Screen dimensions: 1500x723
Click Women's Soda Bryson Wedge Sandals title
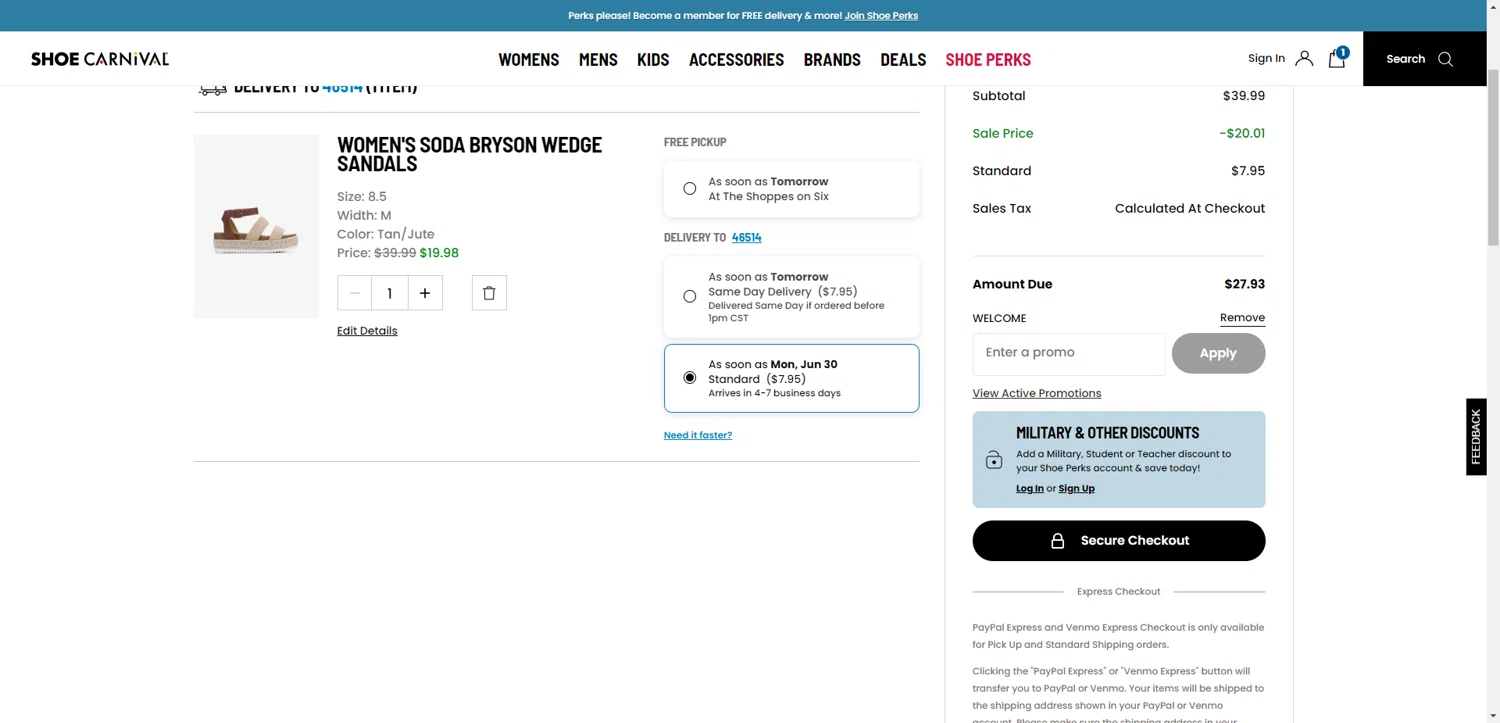tap(470, 154)
